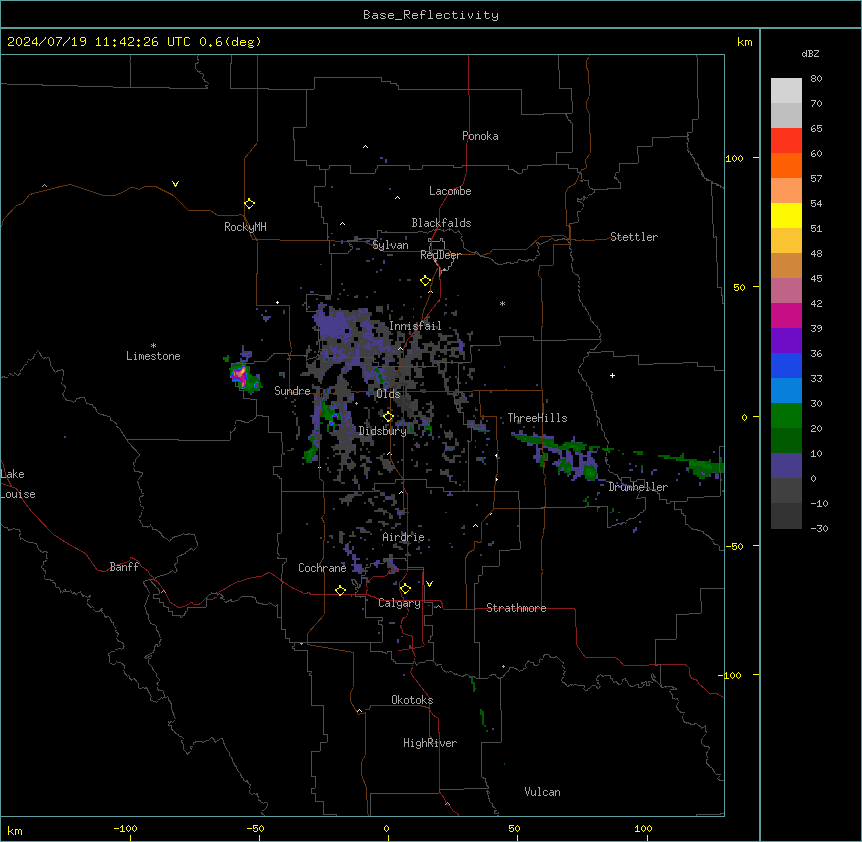
Task: Click the -50 tick on vertical axis
Action: [x=734, y=546]
